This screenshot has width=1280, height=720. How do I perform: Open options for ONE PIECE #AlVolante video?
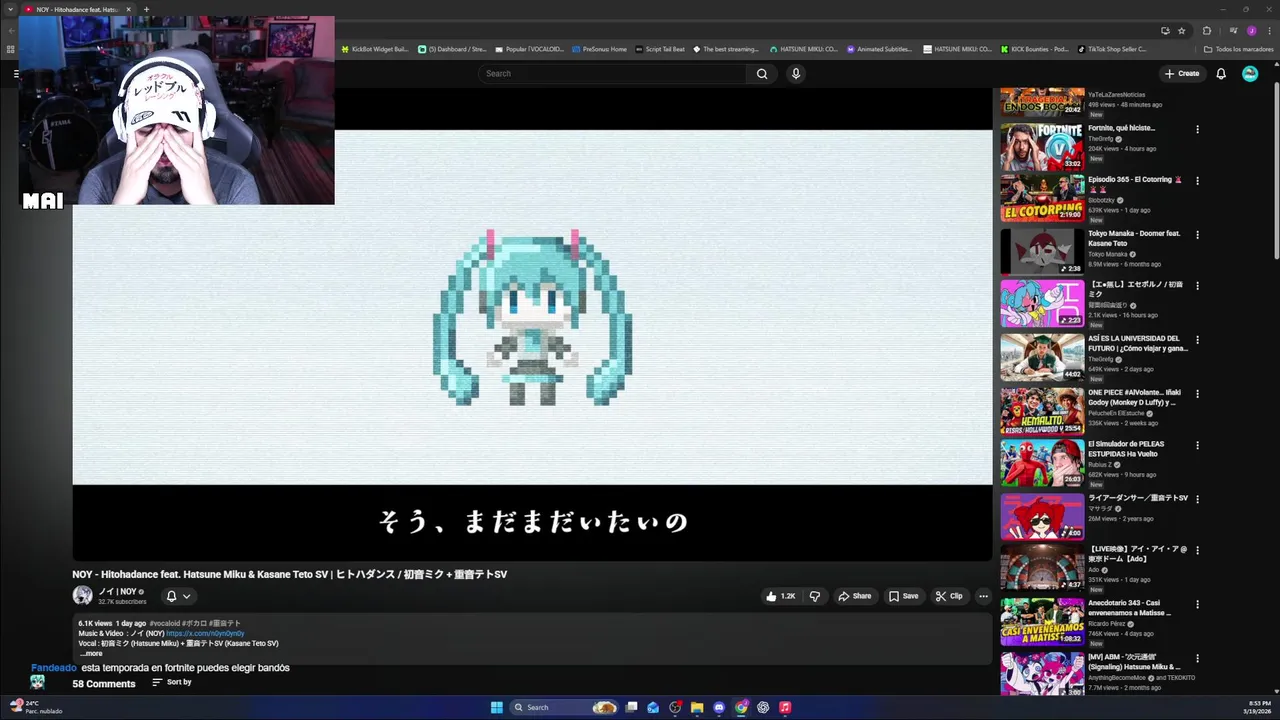[x=1197, y=393]
